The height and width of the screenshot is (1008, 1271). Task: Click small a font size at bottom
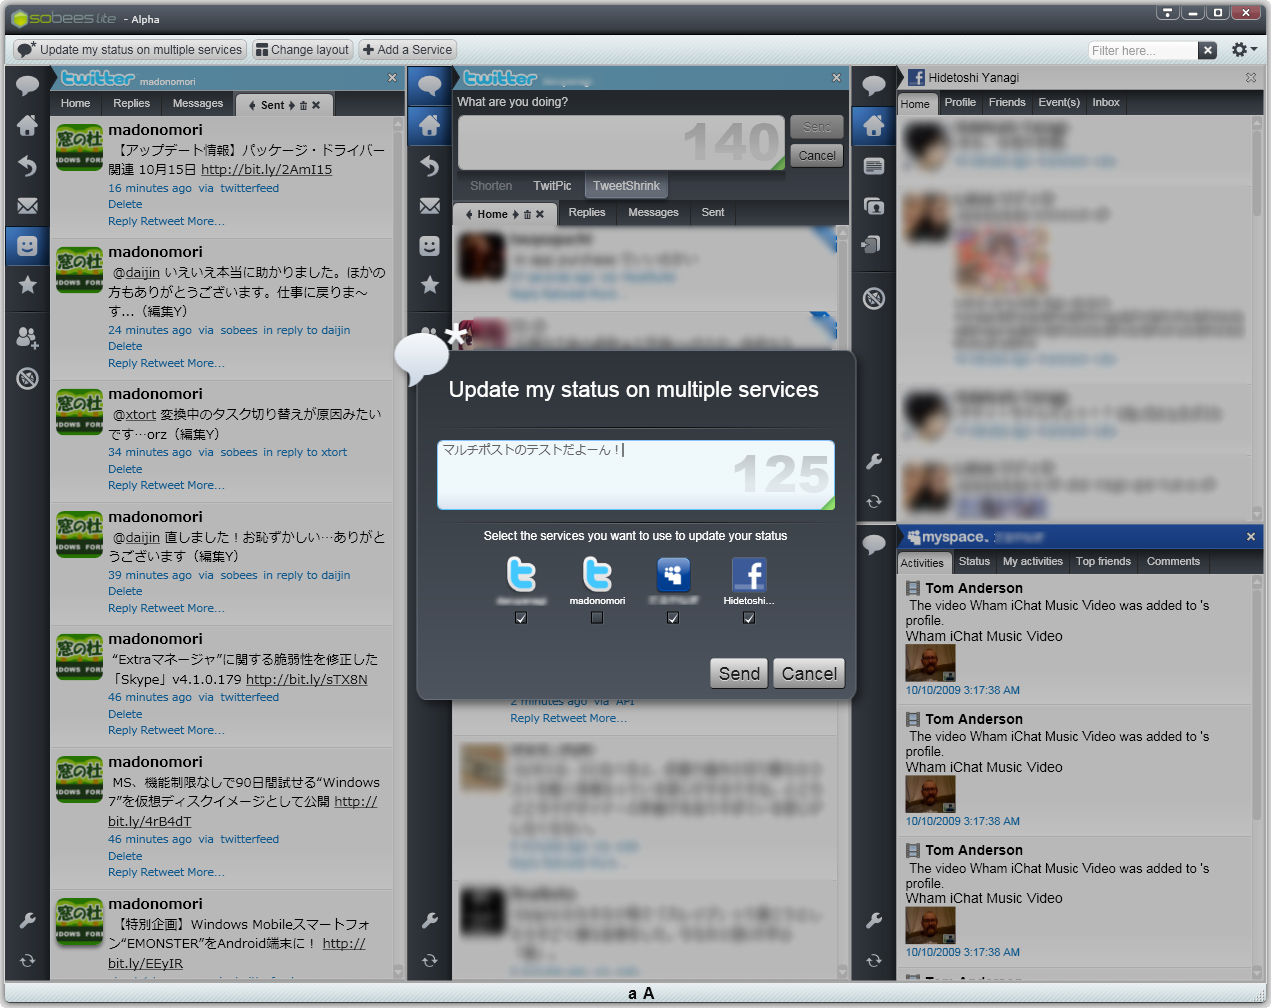click(x=632, y=994)
